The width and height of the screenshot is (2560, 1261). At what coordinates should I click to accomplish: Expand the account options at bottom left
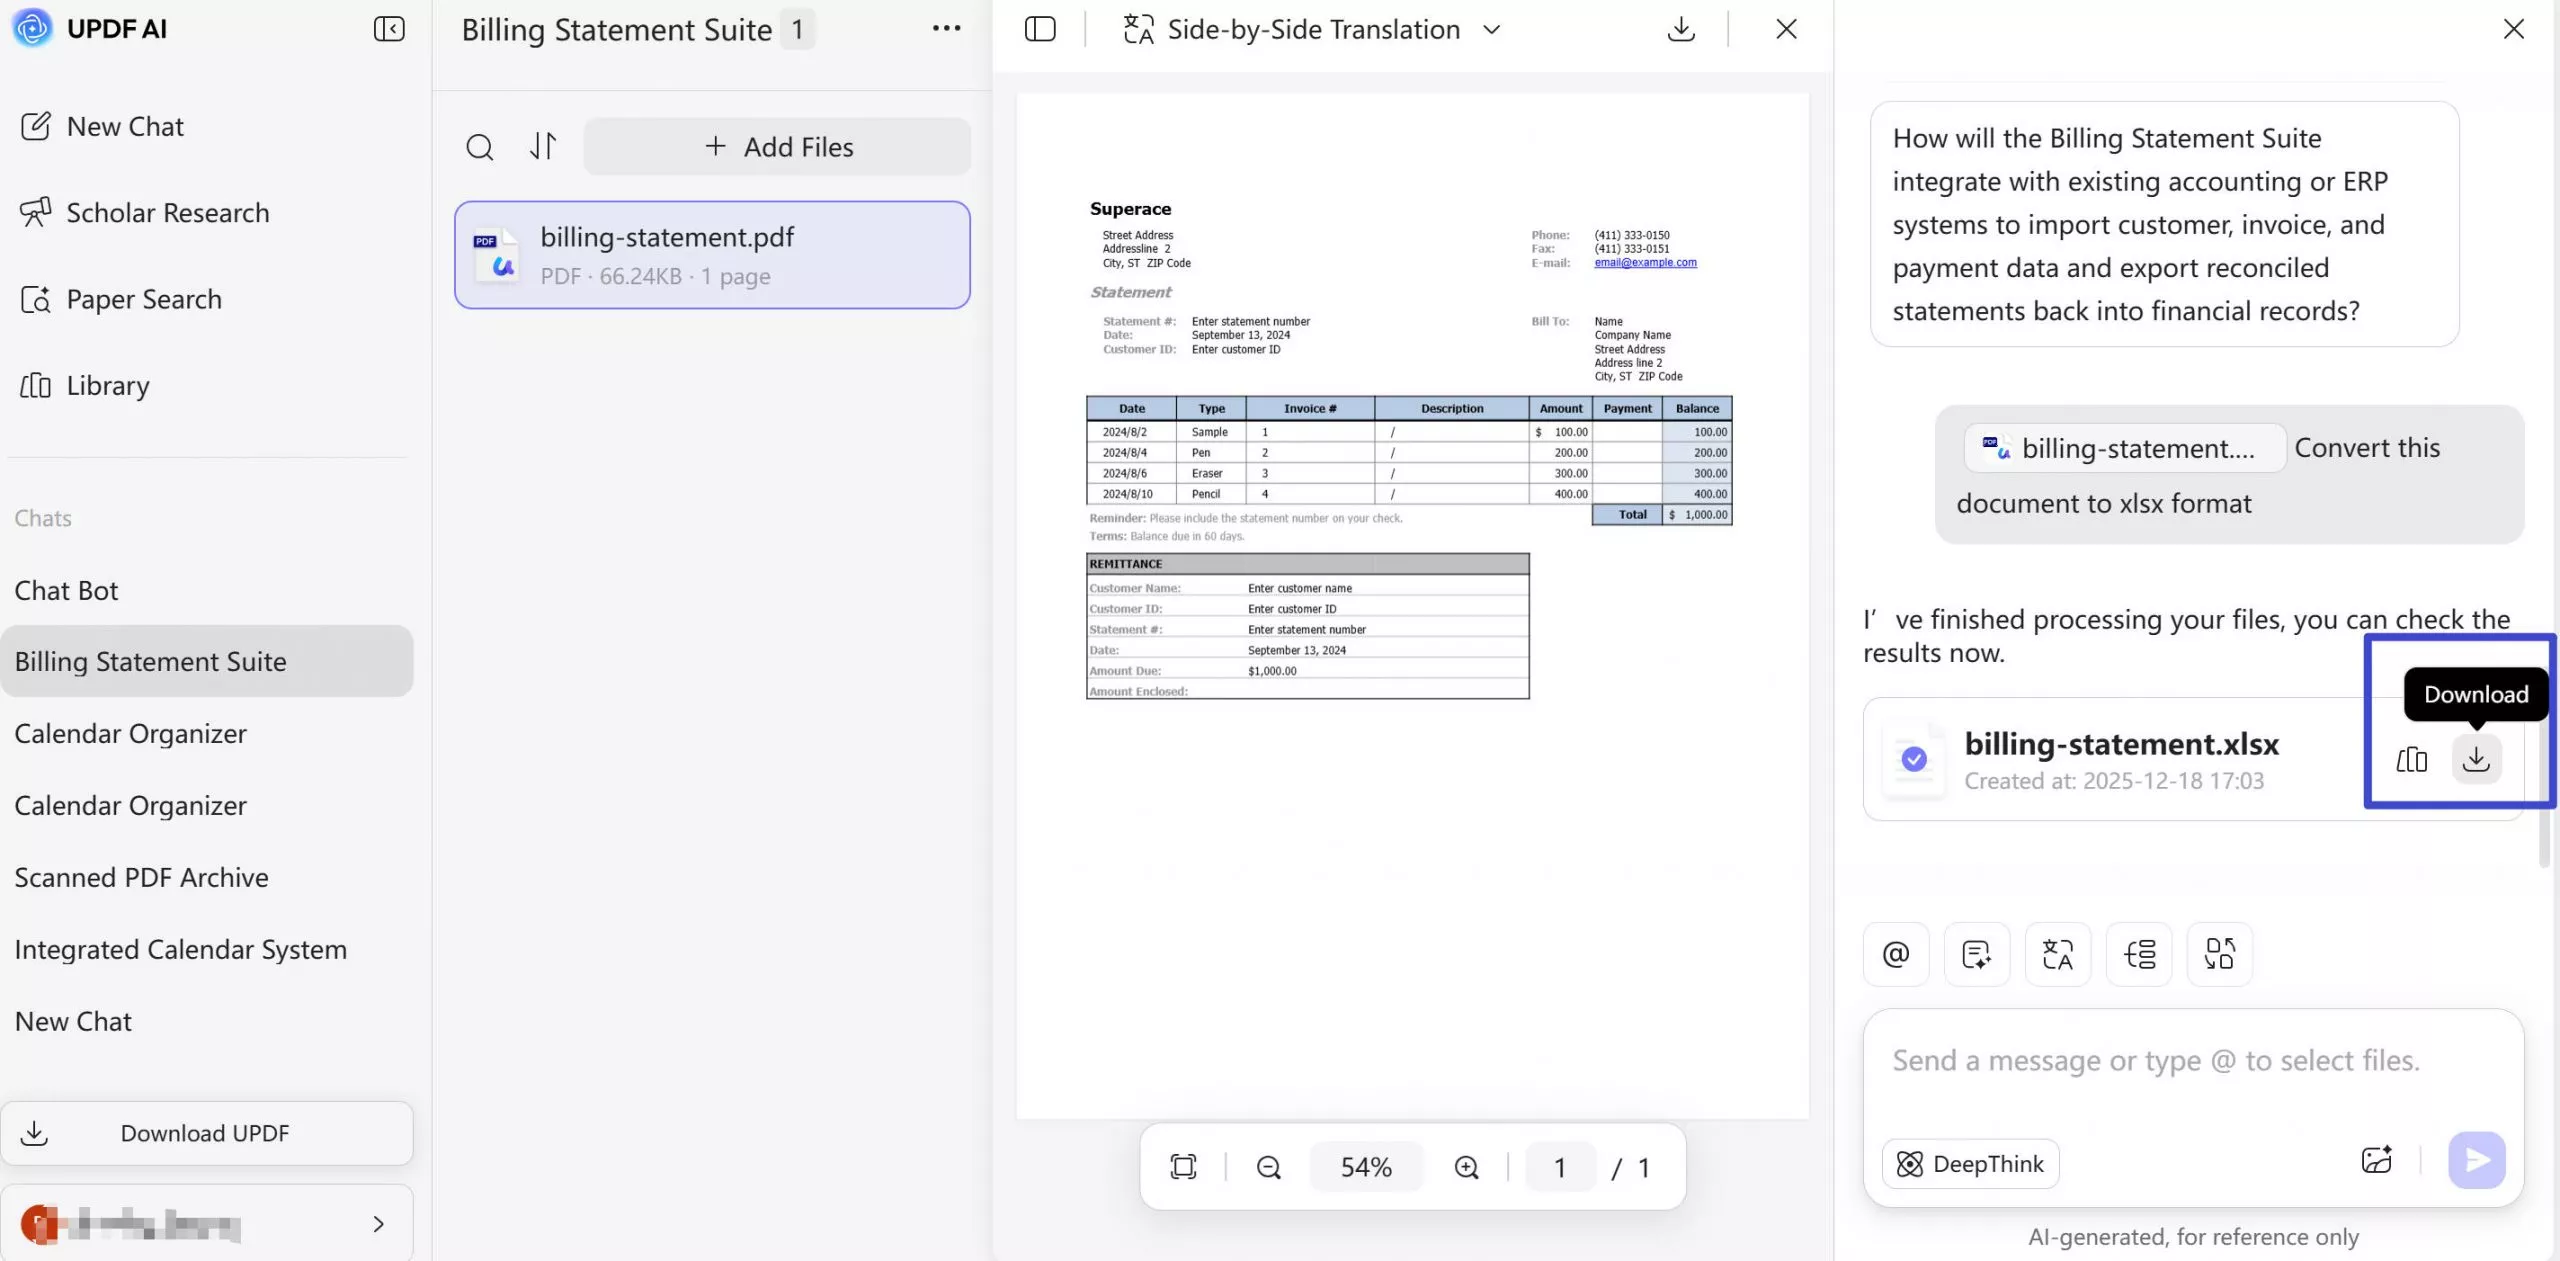point(377,1225)
